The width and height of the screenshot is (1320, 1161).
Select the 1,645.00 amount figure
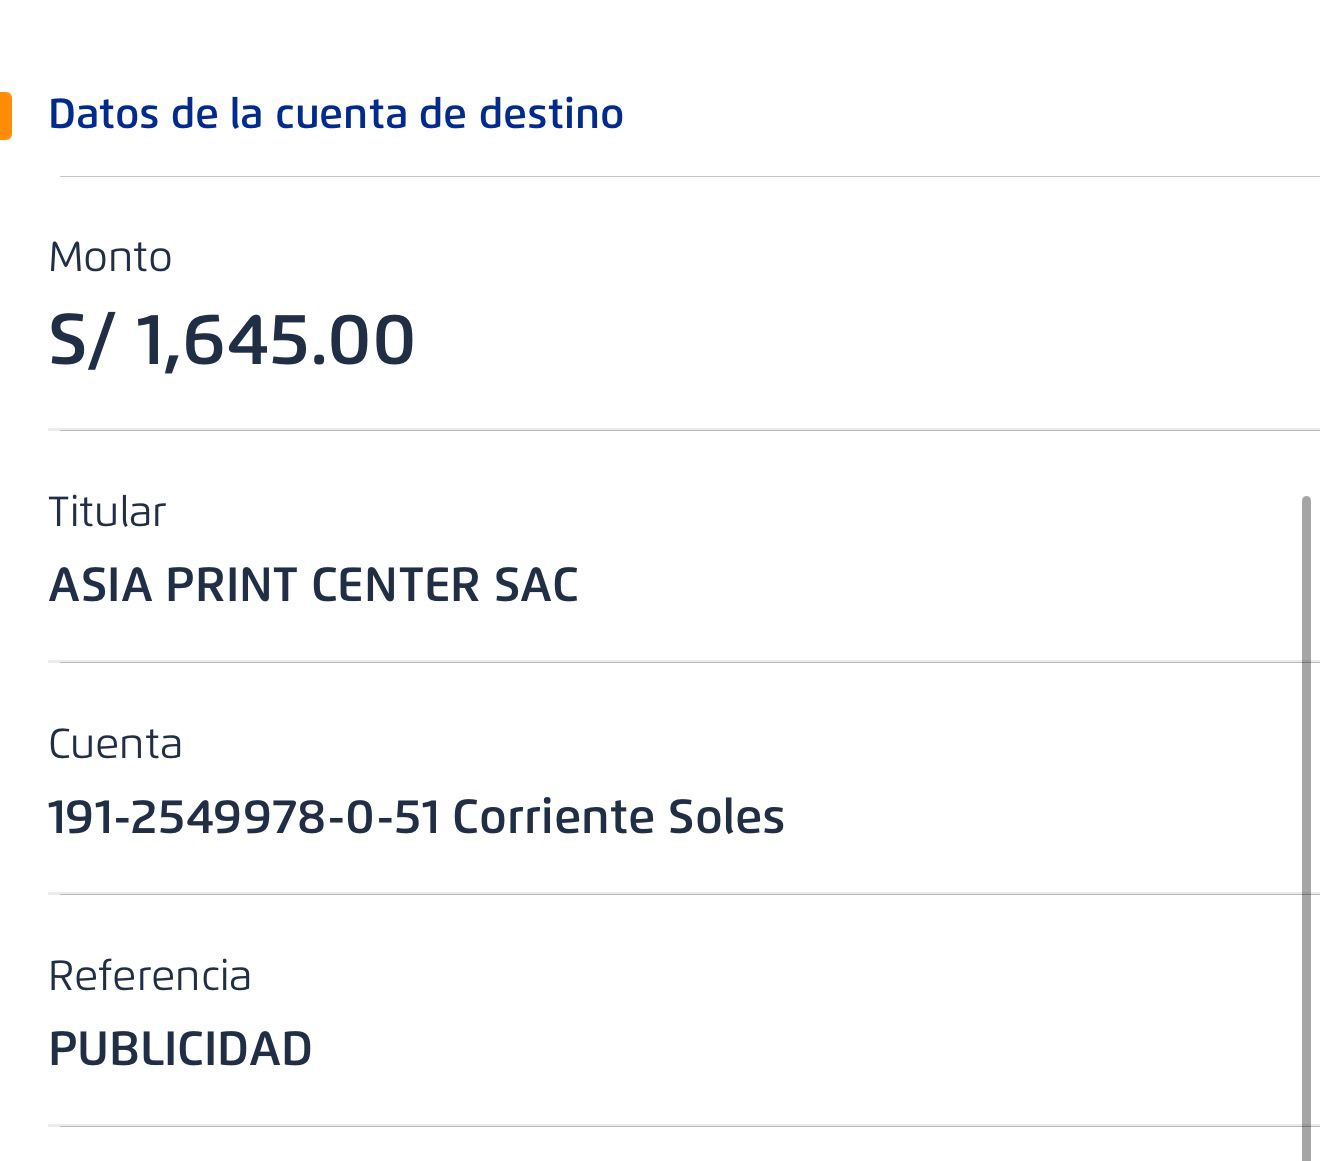(x=274, y=340)
